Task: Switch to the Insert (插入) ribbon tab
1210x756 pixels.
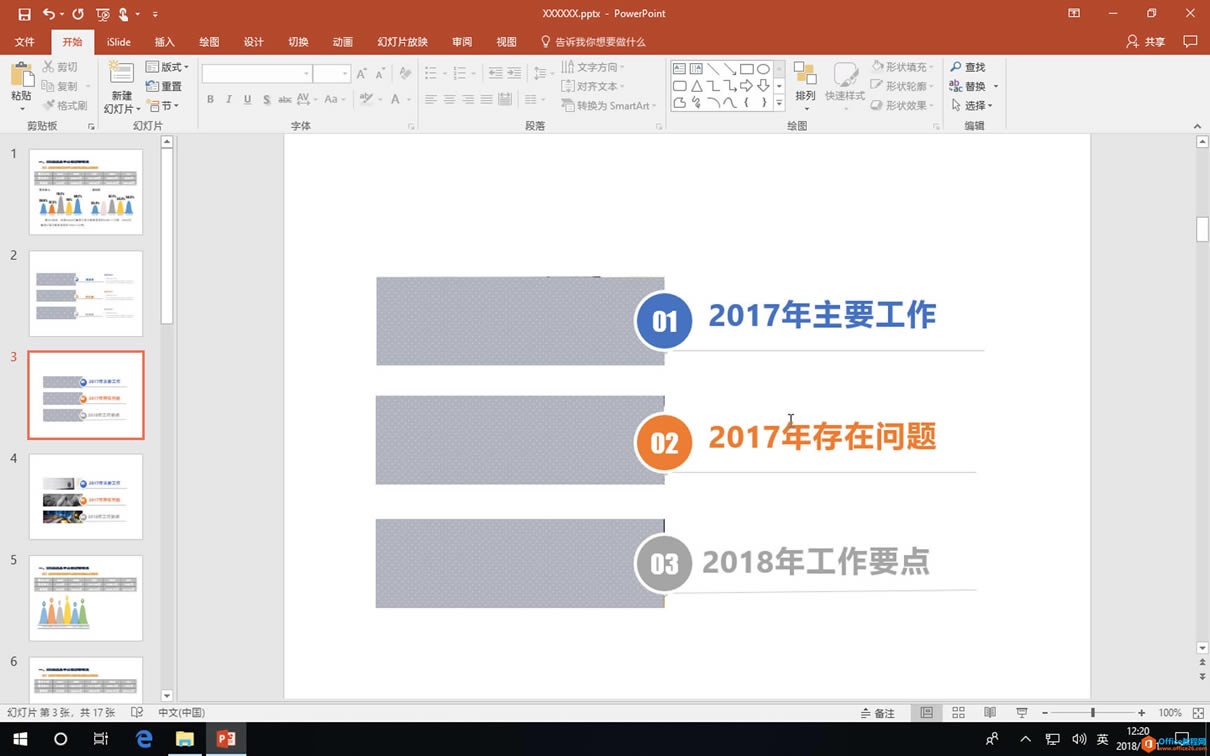Action: 164,42
